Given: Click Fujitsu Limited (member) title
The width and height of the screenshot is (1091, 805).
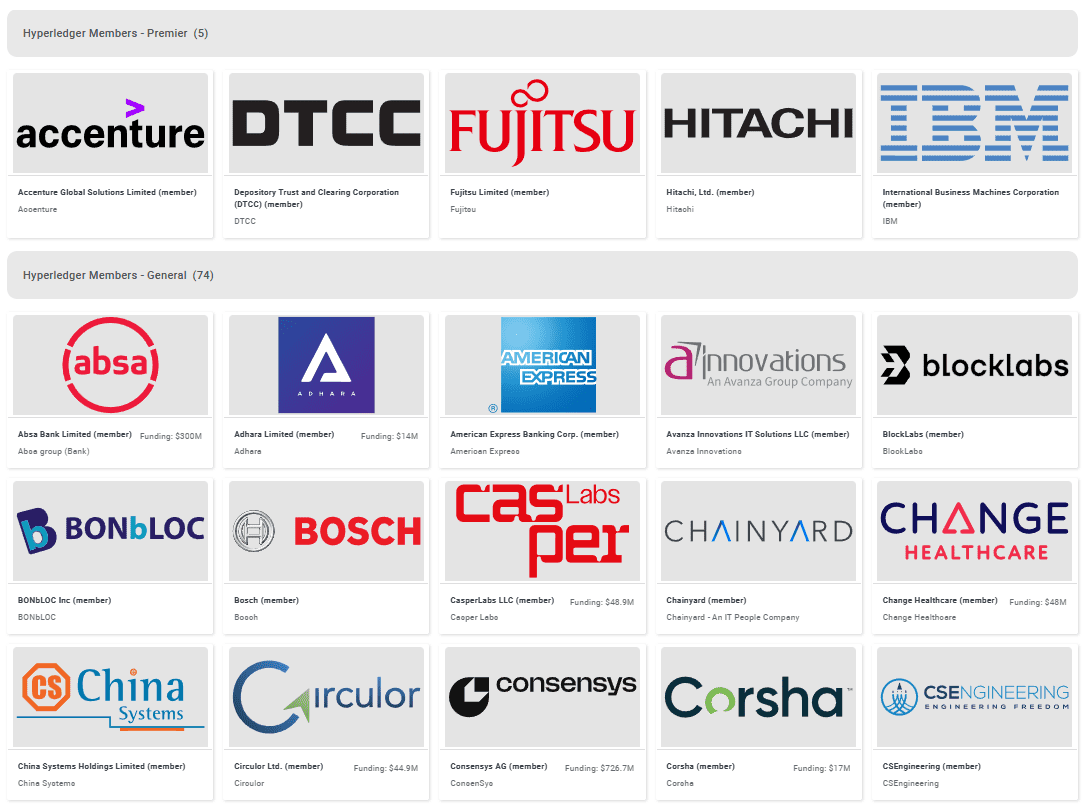Looking at the screenshot, I should pyautogui.click(x=500, y=192).
